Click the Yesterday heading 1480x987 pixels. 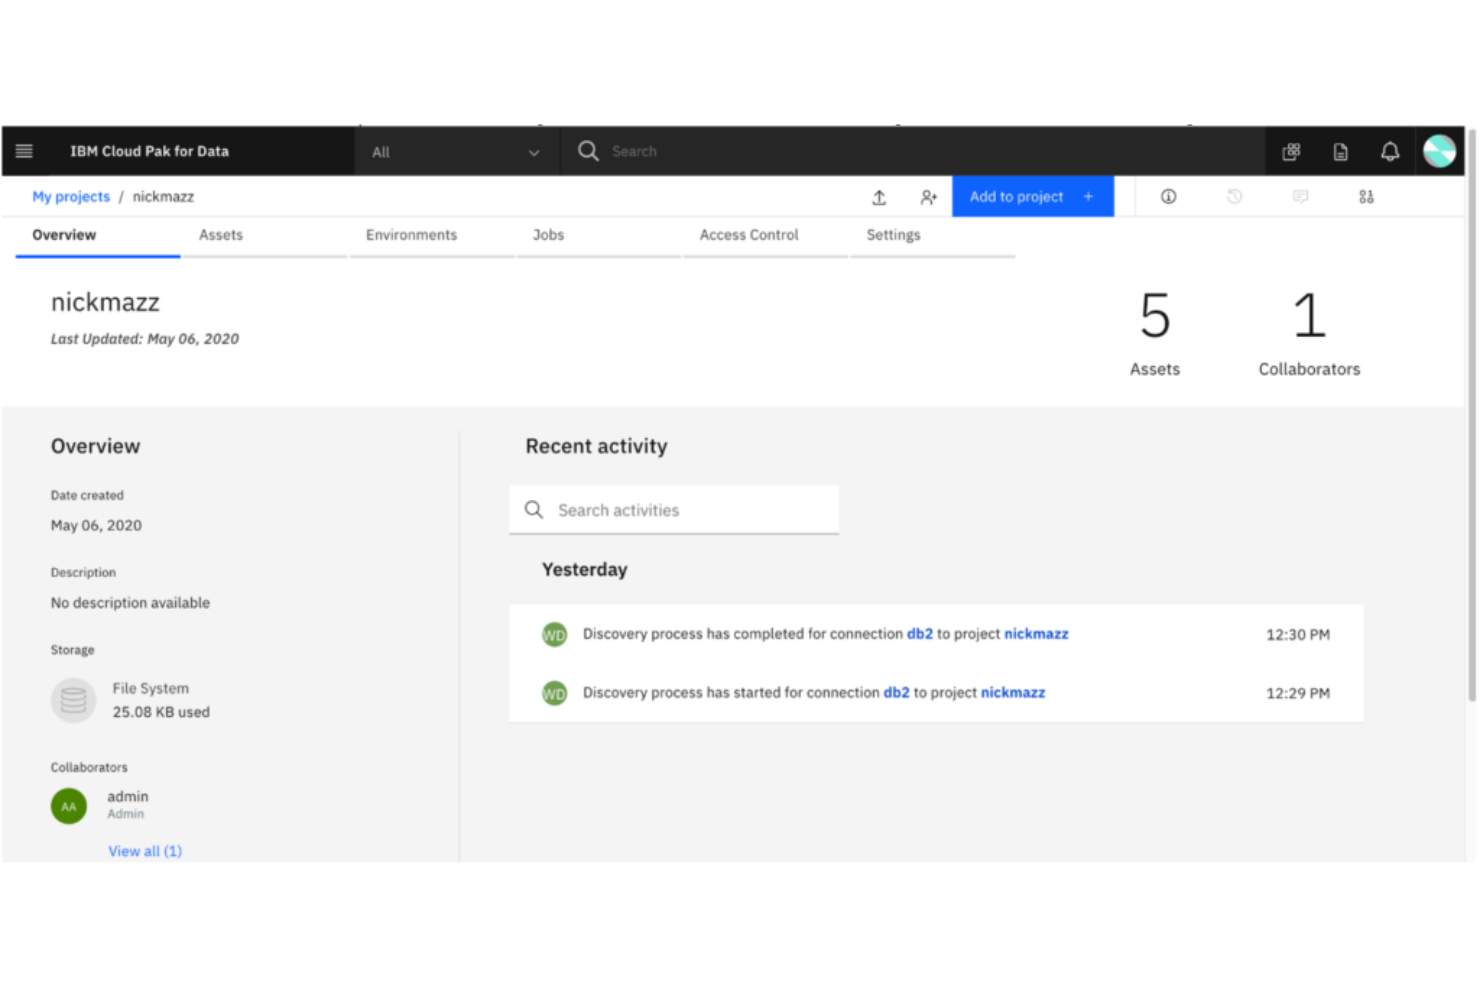585,570
